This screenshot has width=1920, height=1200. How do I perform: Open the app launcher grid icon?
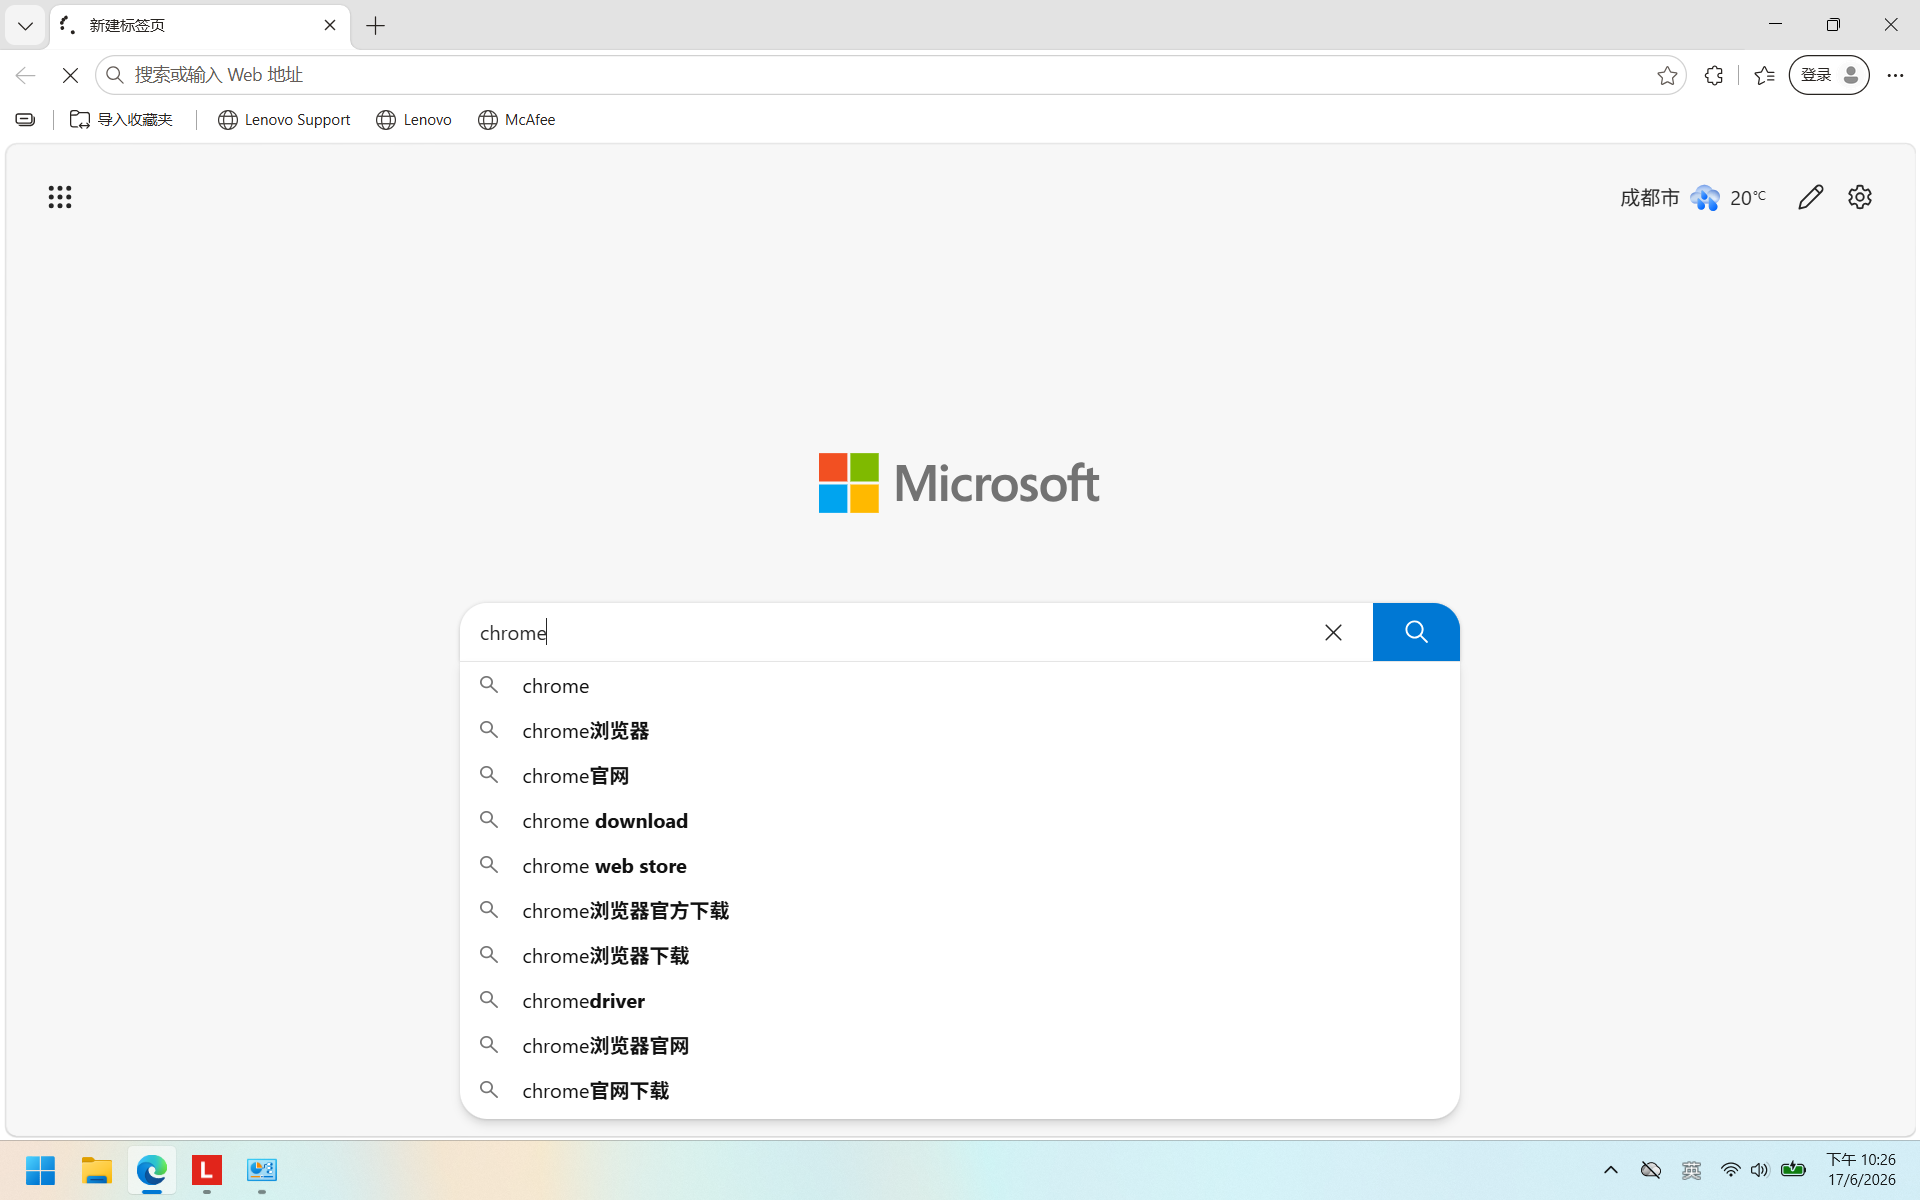click(x=60, y=197)
